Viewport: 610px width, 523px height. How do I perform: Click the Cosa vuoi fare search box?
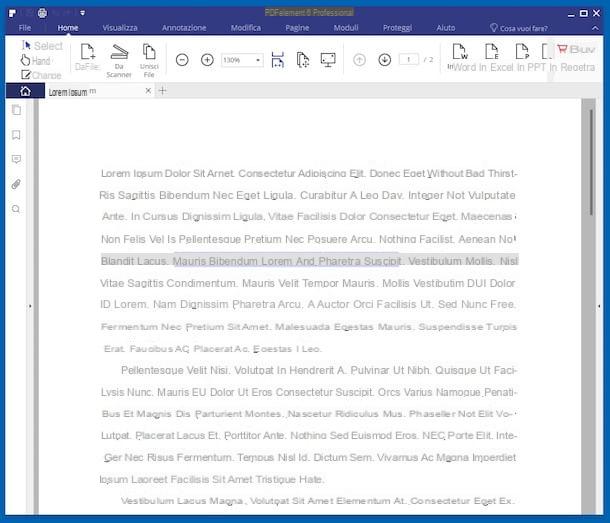(519, 28)
